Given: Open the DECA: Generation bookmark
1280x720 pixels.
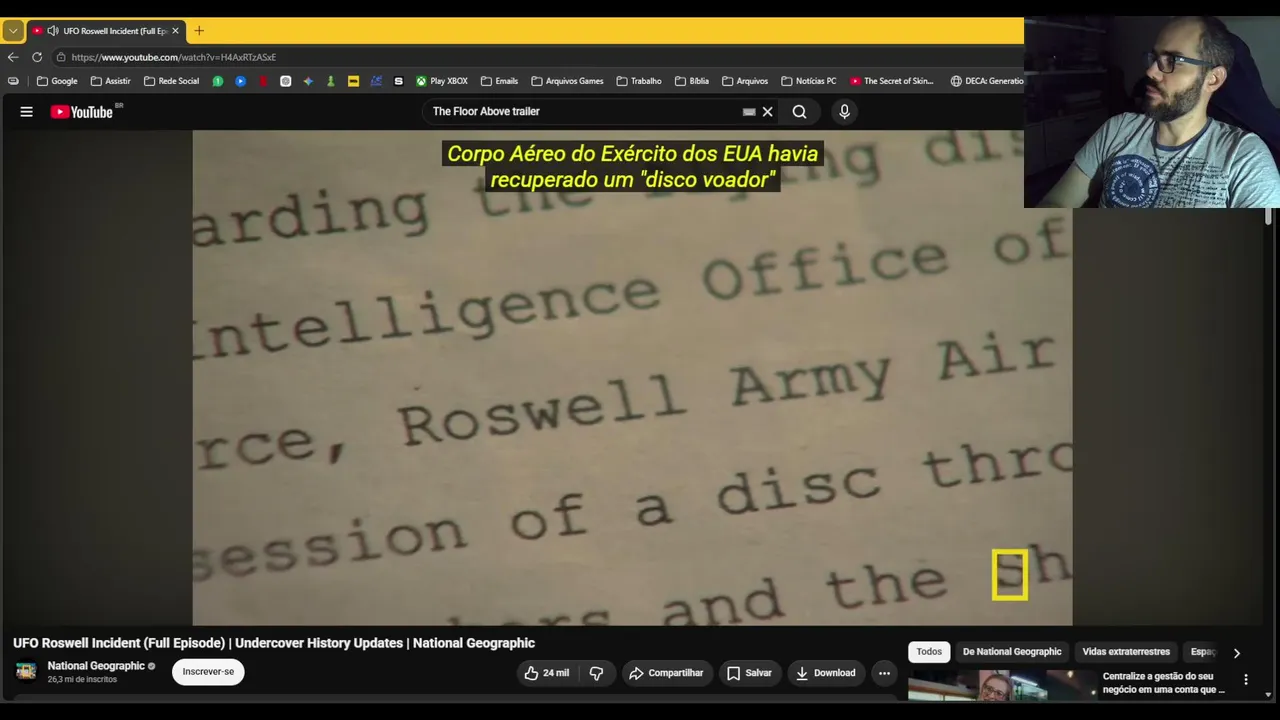Looking at the screenshot, I should [987, 81].
